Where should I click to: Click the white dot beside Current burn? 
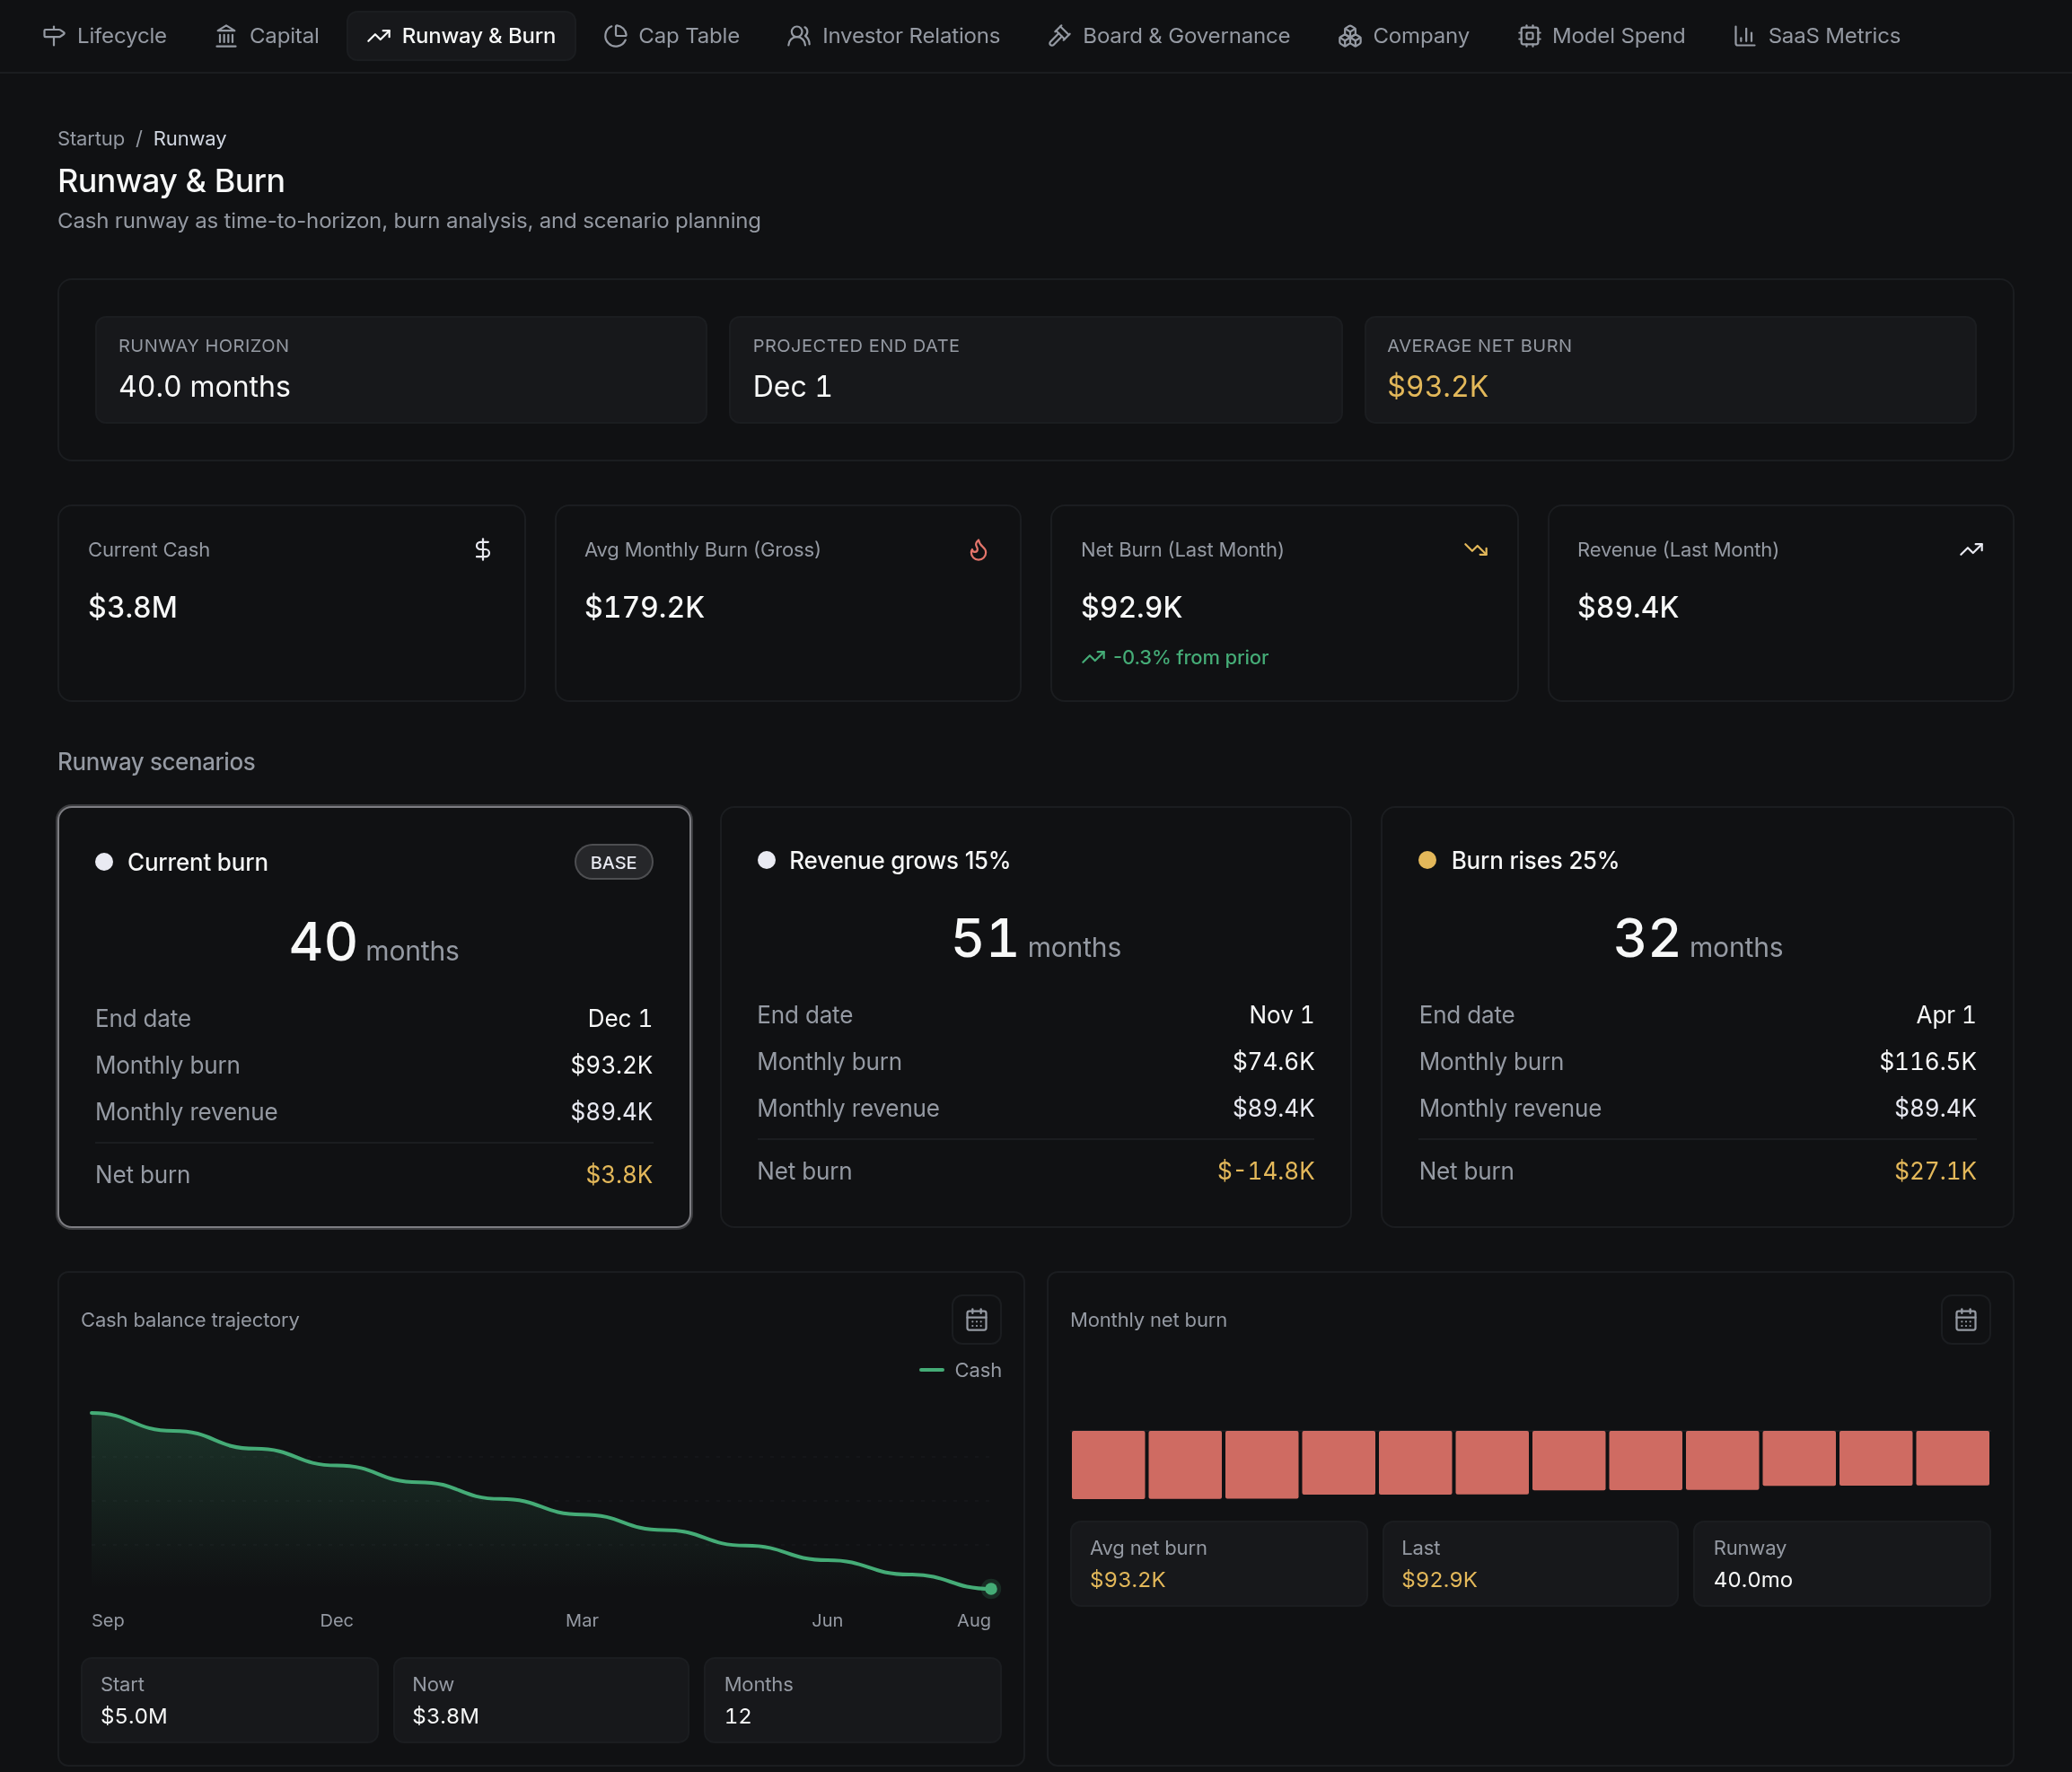104,862
